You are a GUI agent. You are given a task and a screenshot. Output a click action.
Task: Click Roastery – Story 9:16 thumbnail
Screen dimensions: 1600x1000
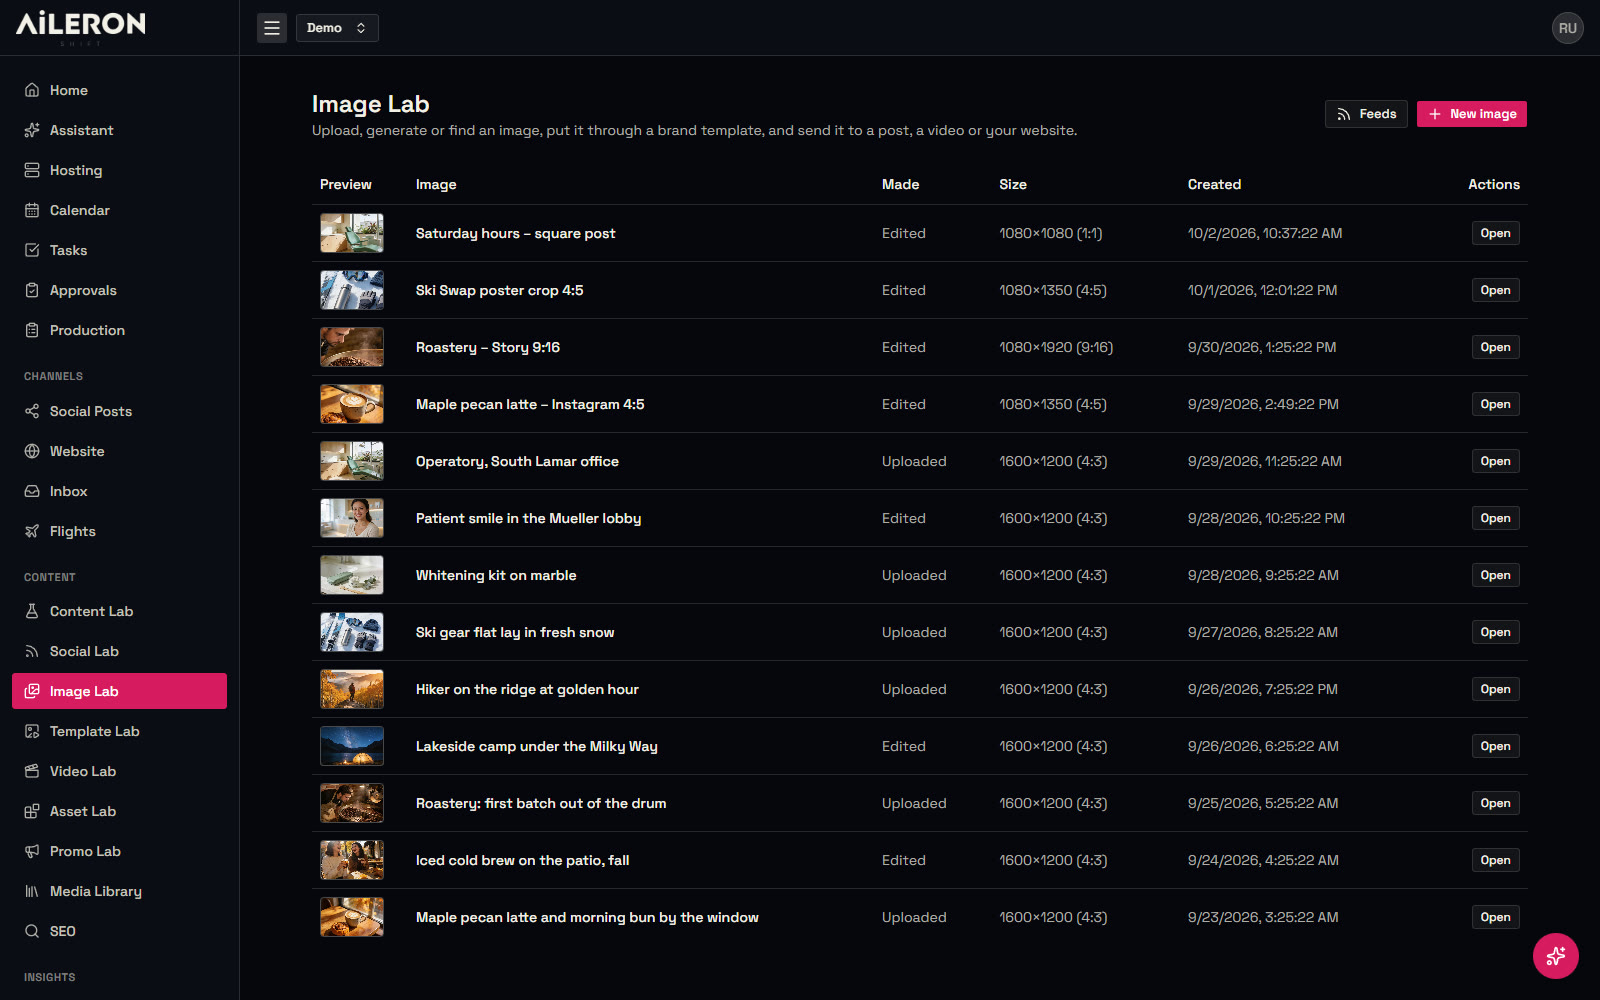point(352,347)
